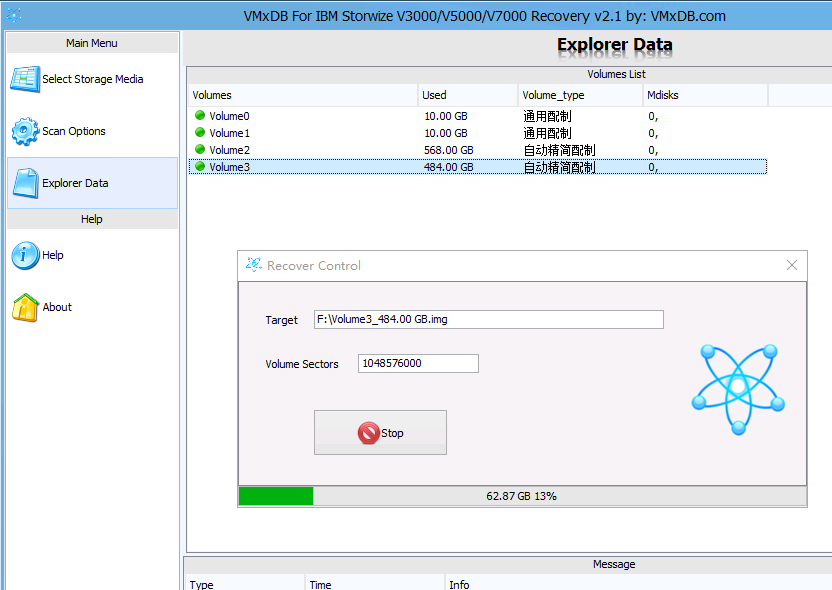This screenshot has width=832, height=590.
Task: Click the green status dot beside Volume0
Action: tap(200, 116)
